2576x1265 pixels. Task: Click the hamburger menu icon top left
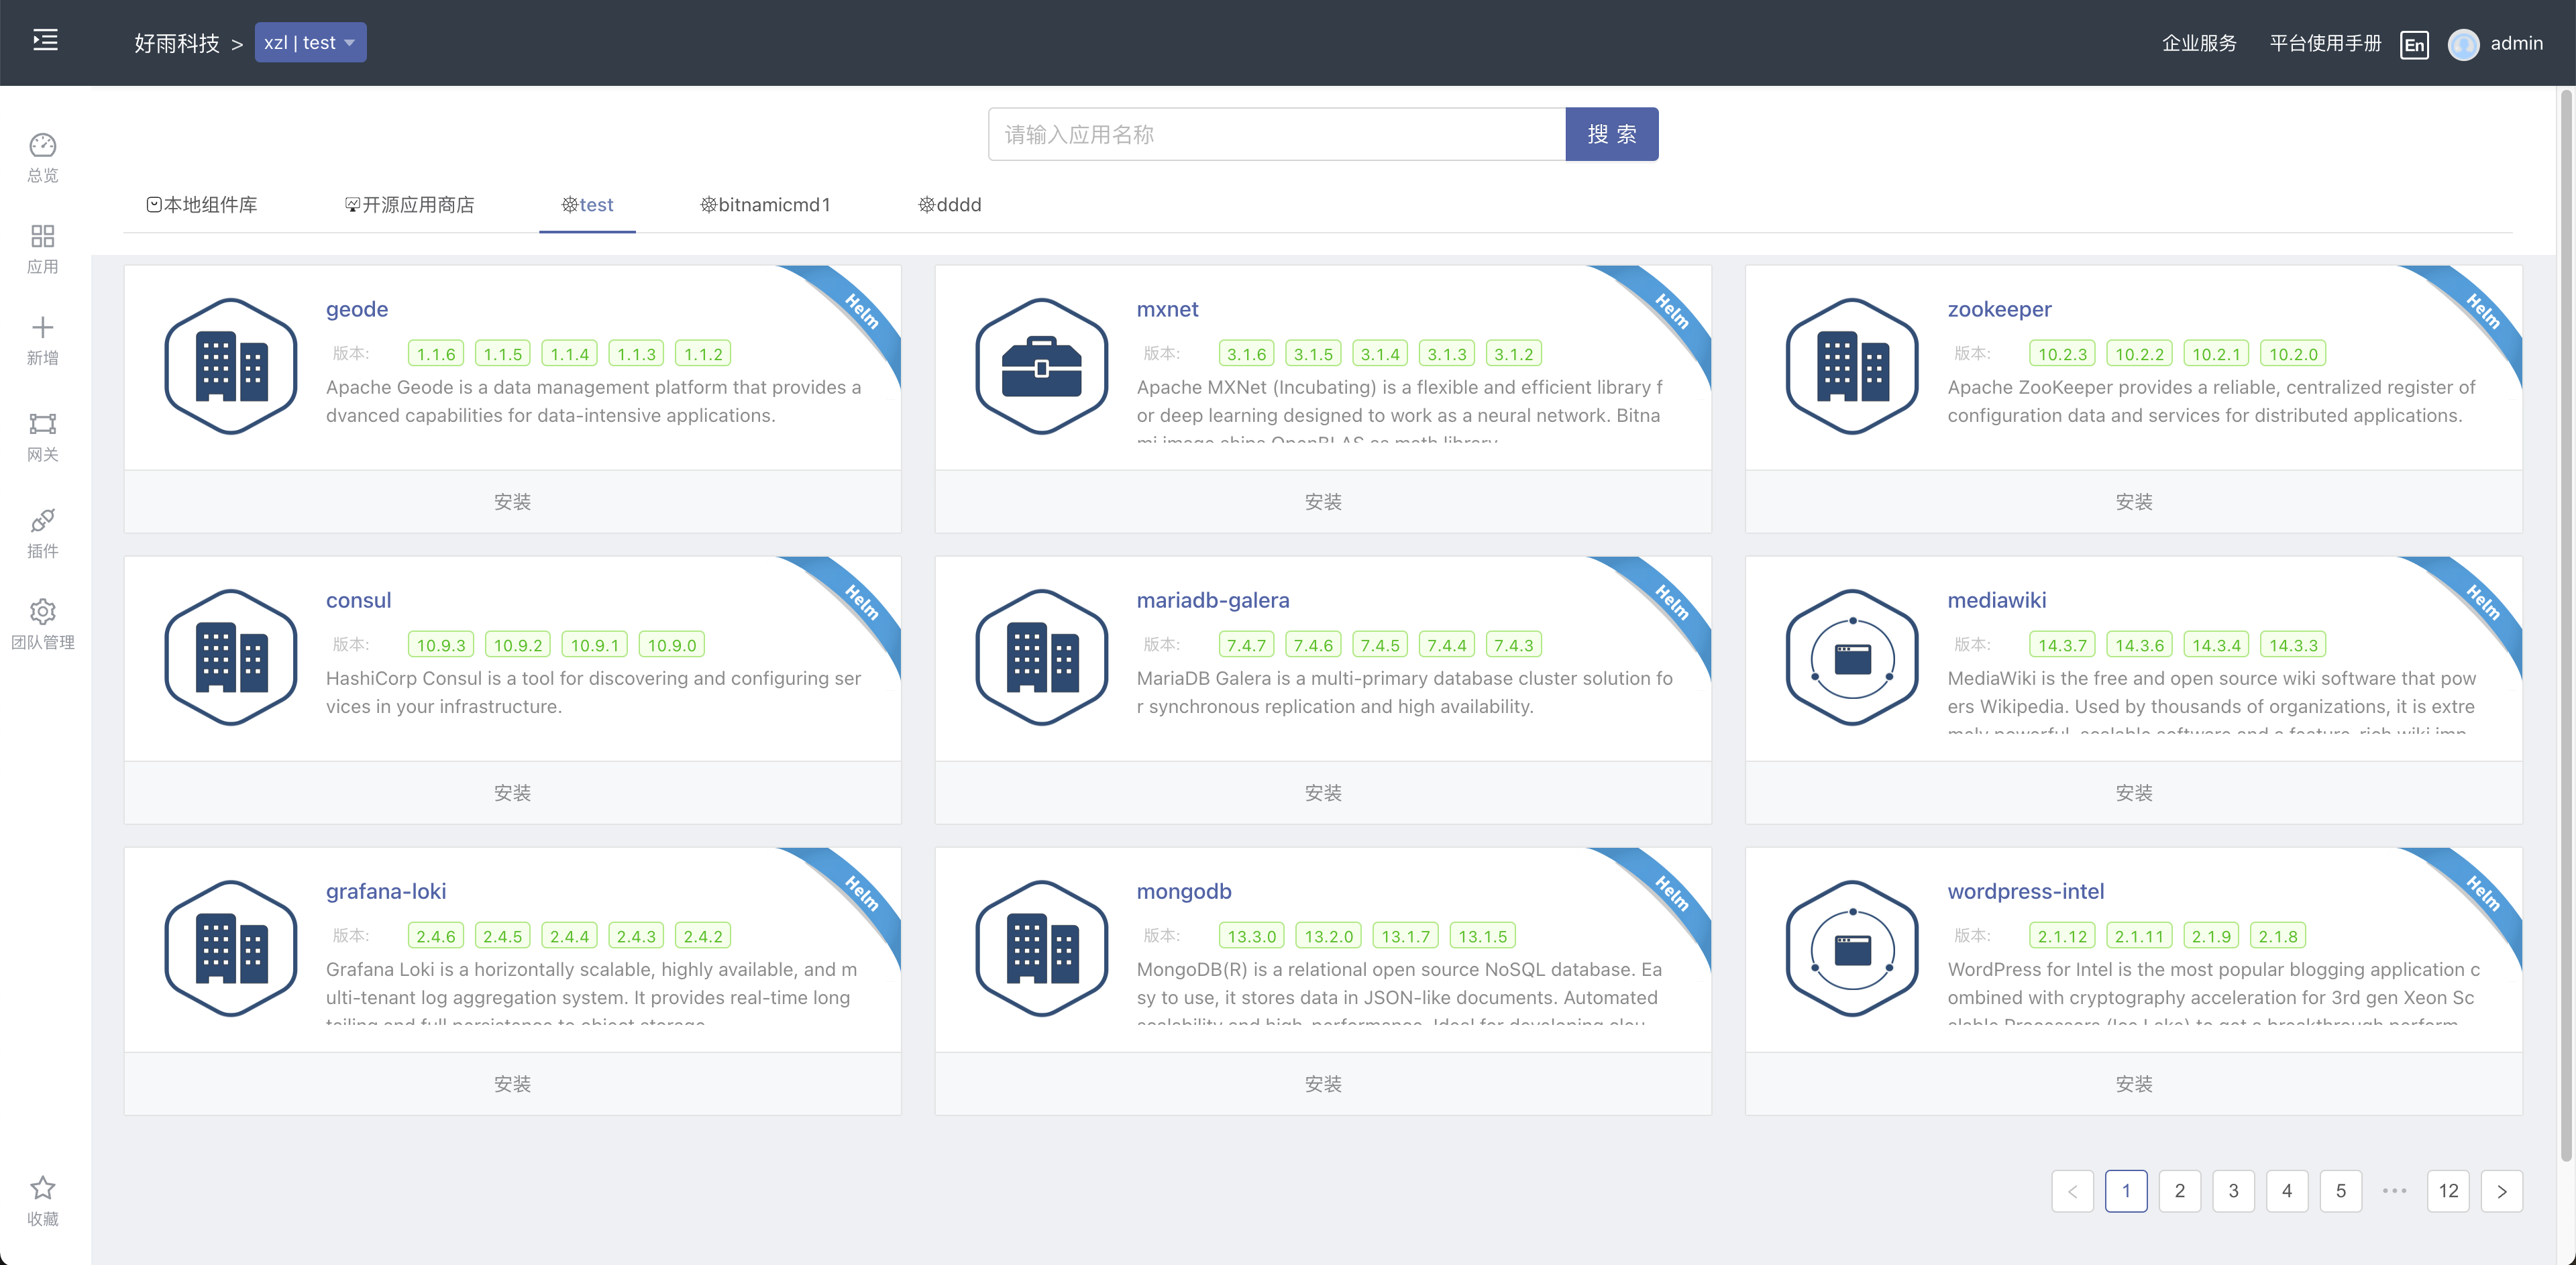(x=45, y=40)
